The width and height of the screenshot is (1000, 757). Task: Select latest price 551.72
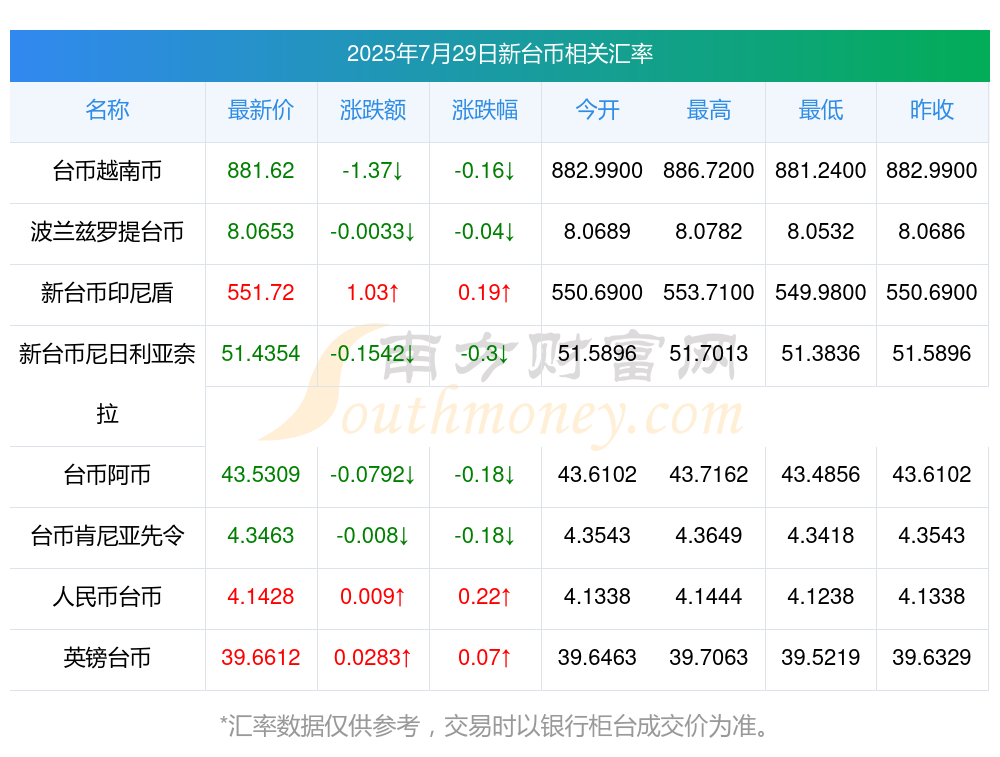(261, 293)
